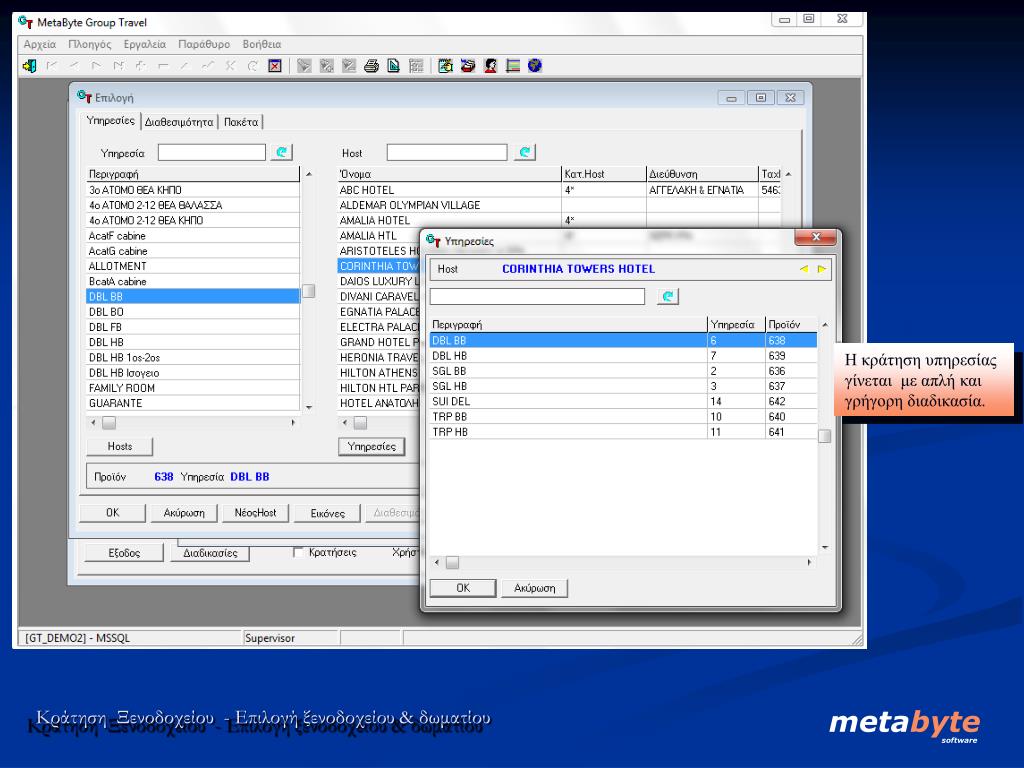The width and height of the screenshot is (1024, 768).
Task: Click the grayed first-record navigation icon
Action: [52, 65]
